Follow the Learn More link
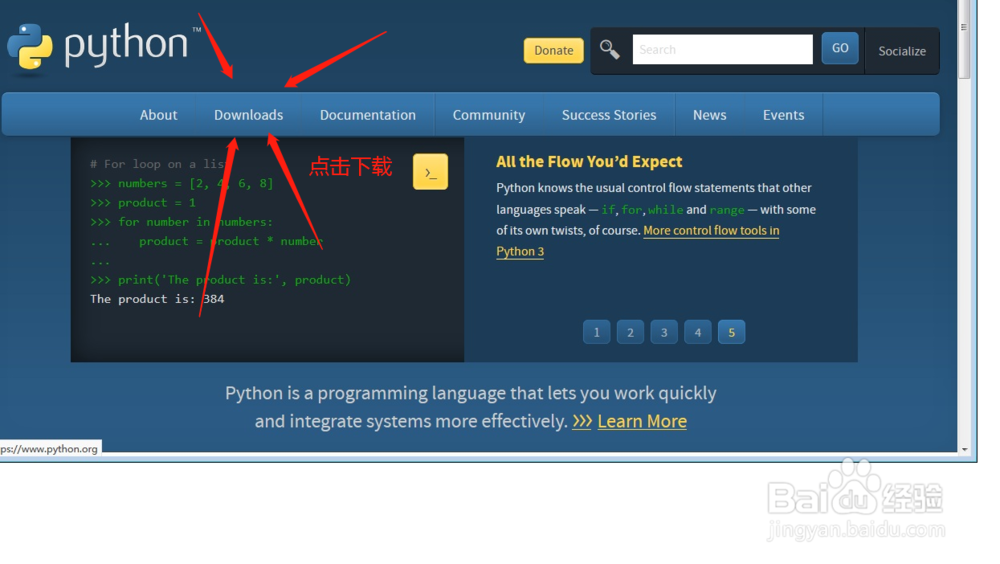1000x564 pixels. 642,421
